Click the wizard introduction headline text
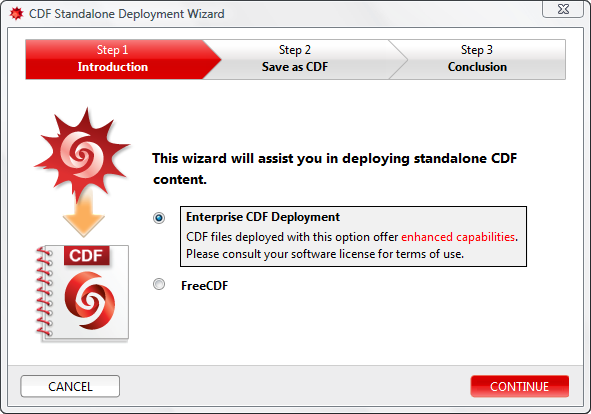The image size is (591, 414). coord(335,169)
